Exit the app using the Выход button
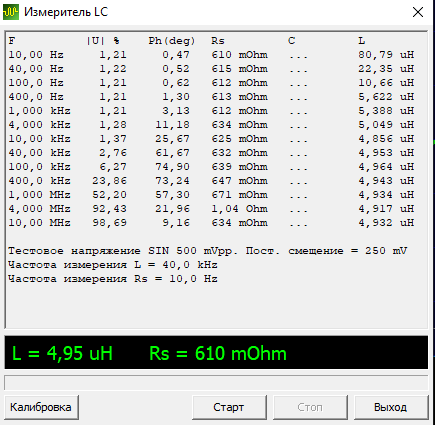This screenshot has height=425, width=435. (391, 407)
